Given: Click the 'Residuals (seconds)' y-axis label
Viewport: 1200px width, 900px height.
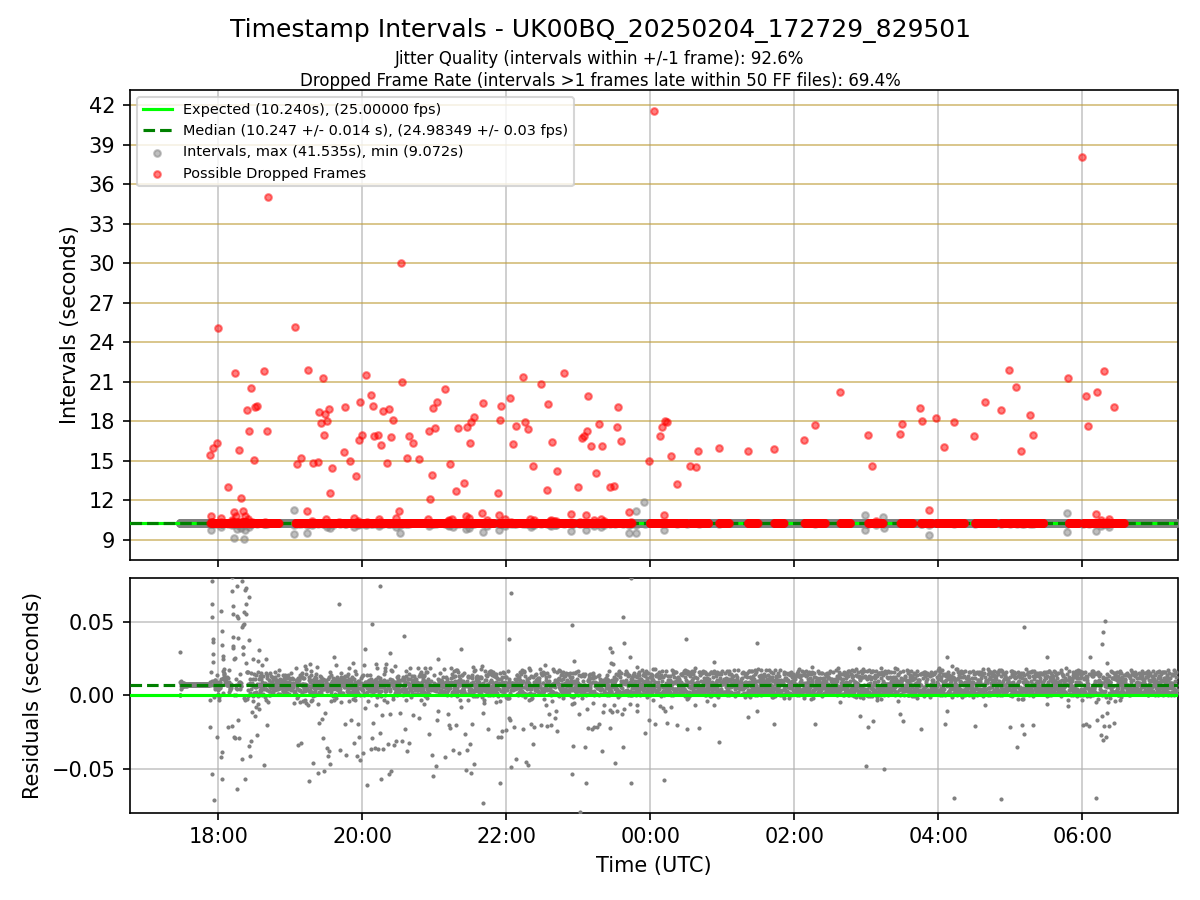Looking at the screenshot, I should pyautogui.click(x=32, y=696).
